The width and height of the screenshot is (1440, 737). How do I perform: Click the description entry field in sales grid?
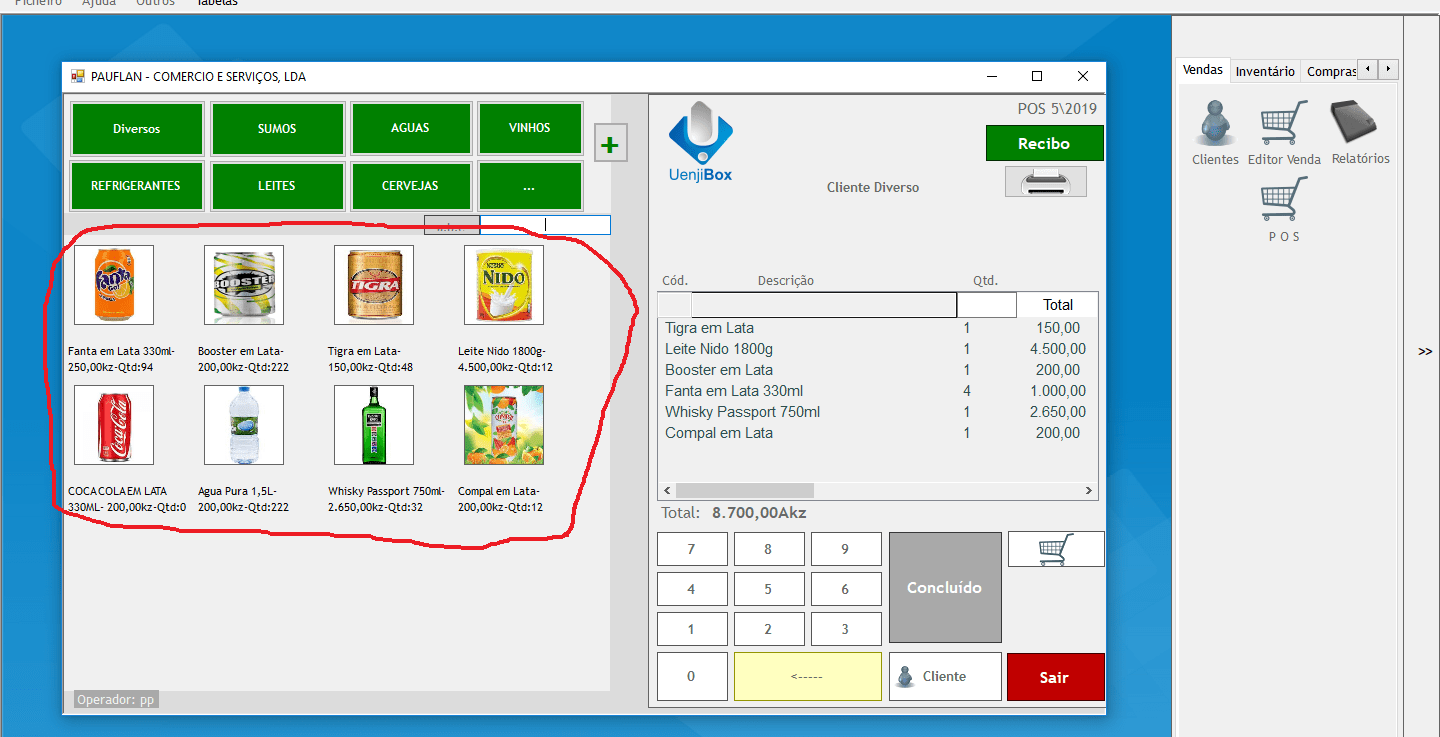(824, 305)
